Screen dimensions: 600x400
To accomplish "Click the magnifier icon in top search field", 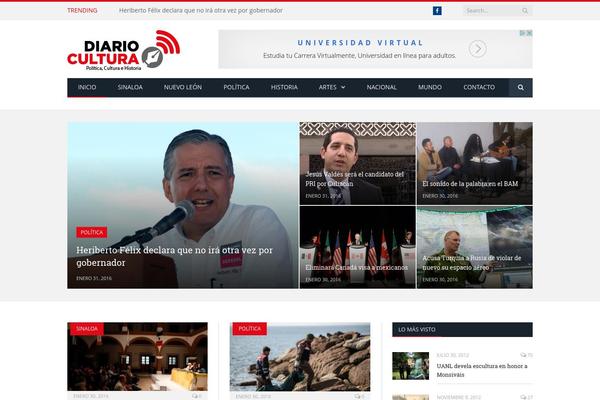I will (x=525, y=11).
